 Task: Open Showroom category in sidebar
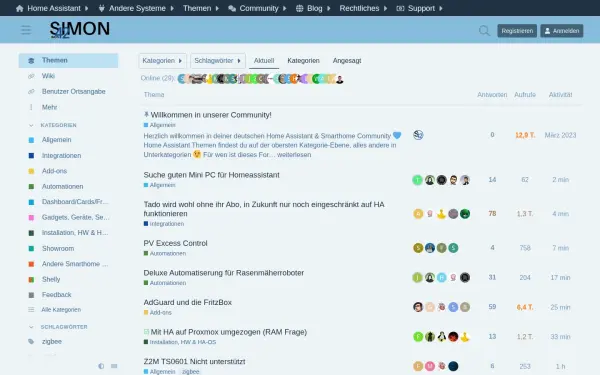pos(68,248)
